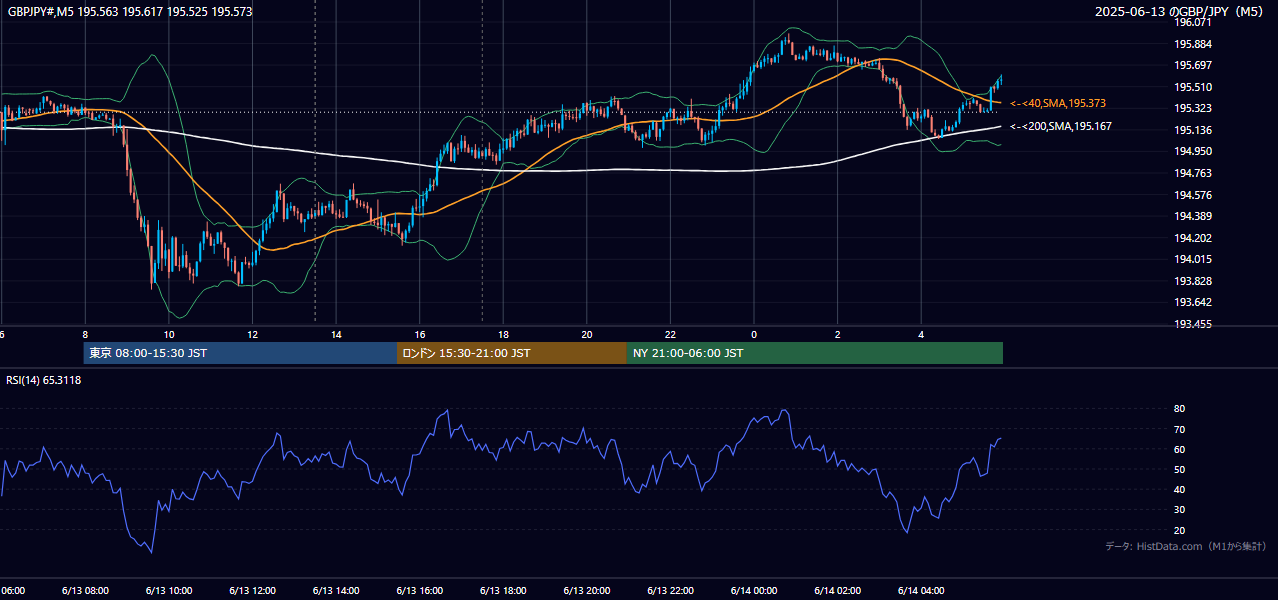Click the 6/13 18:00 date label

[x=503, y=590]
